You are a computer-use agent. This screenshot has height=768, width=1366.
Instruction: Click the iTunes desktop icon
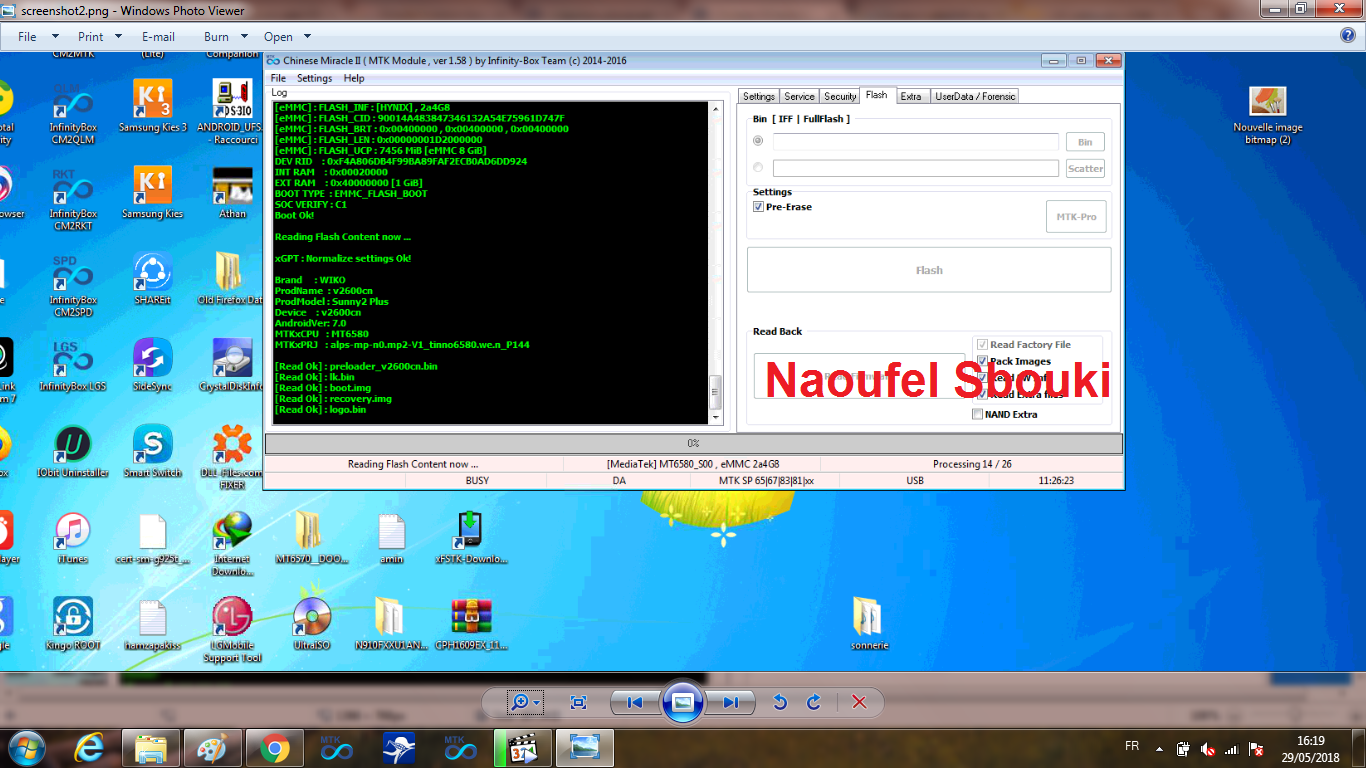73,538
